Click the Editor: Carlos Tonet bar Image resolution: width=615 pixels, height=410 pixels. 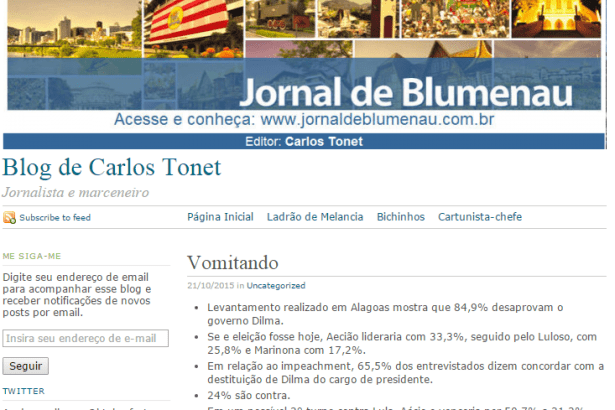[x=304, y=141]
